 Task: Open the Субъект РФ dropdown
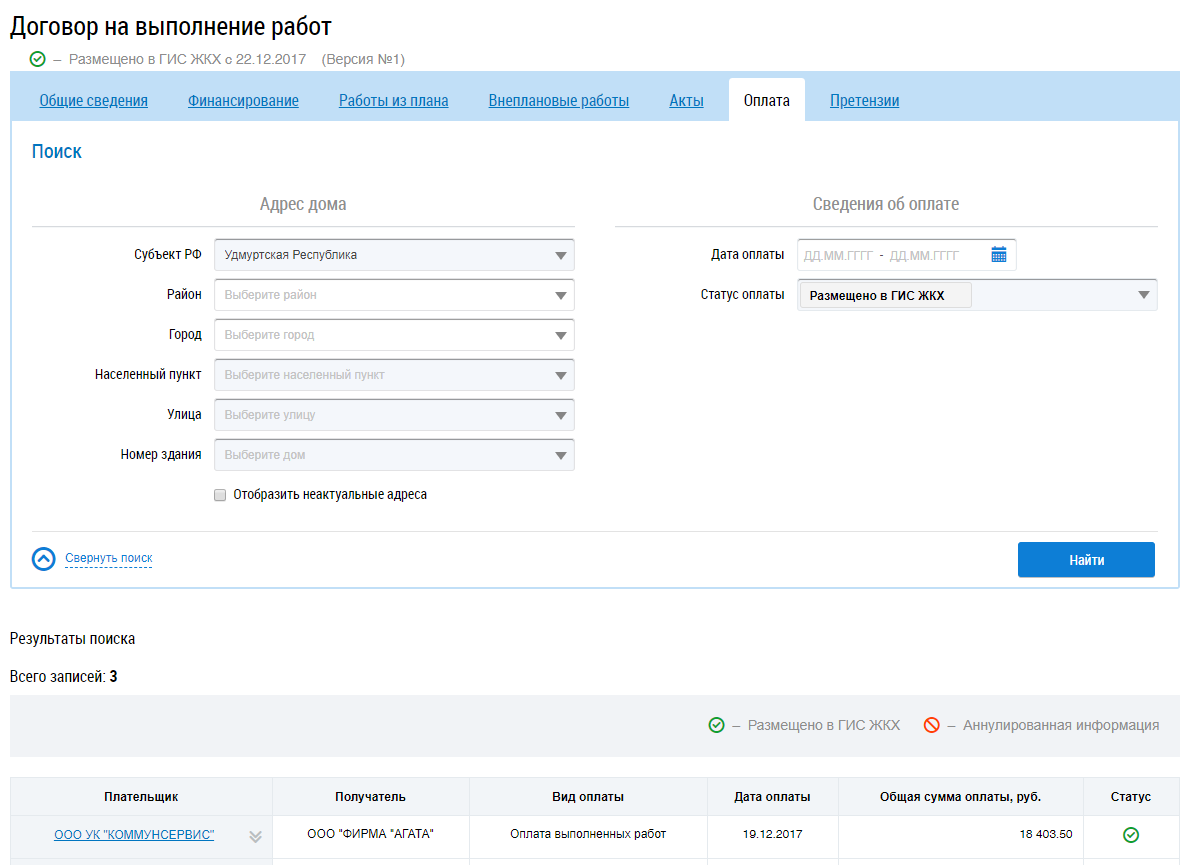pos(394,255)
